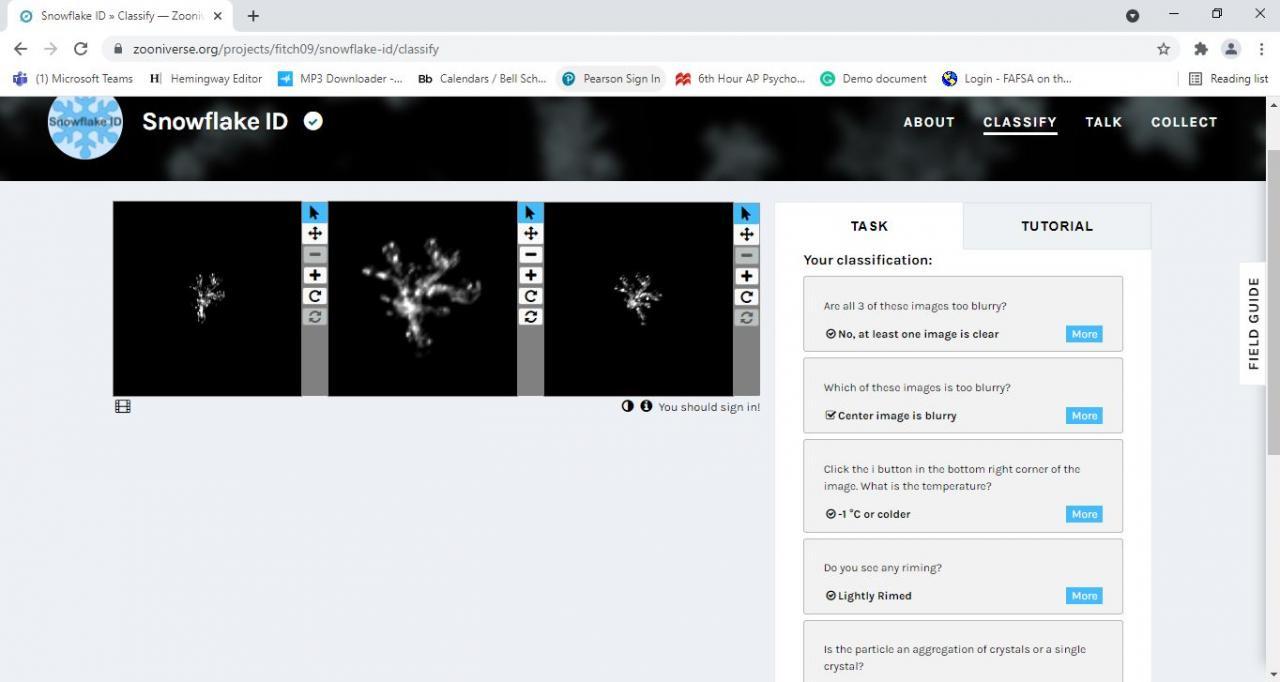Rotate the right snowflake image

[746, 297]
